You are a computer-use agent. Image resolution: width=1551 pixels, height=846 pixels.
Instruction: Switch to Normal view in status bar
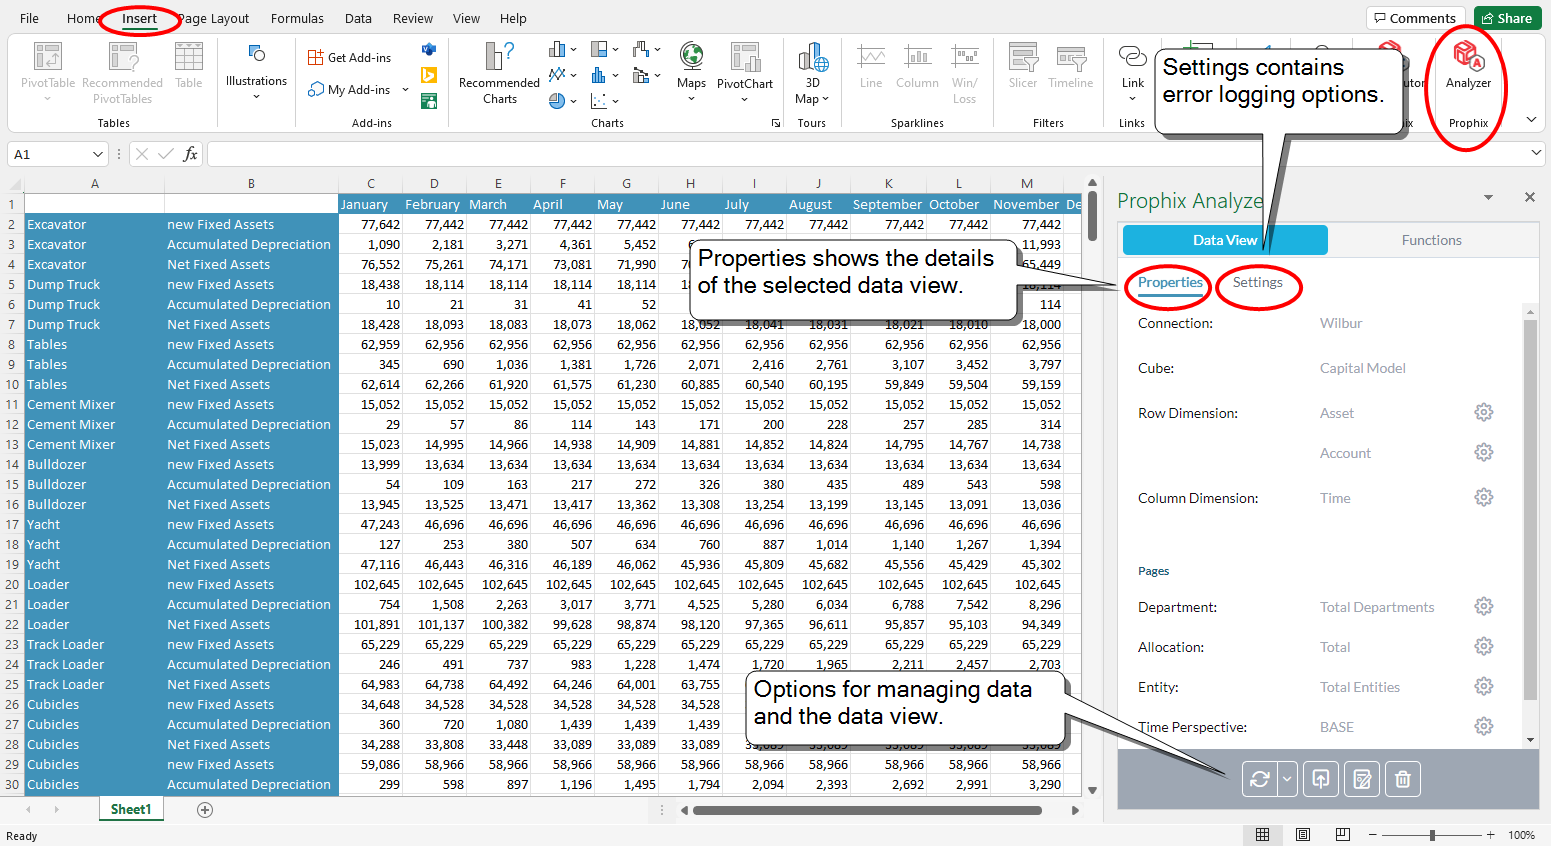[x=1263, y=834]
